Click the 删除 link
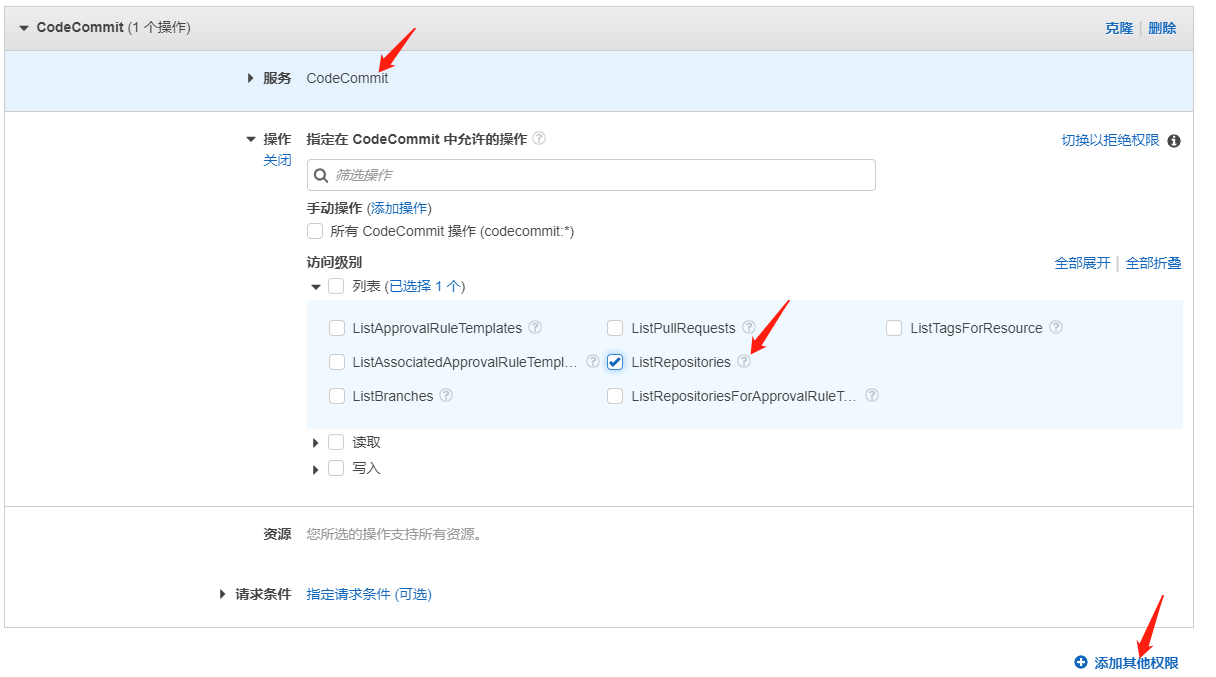Screen dimensions: 1216x677 point(1162,28)
